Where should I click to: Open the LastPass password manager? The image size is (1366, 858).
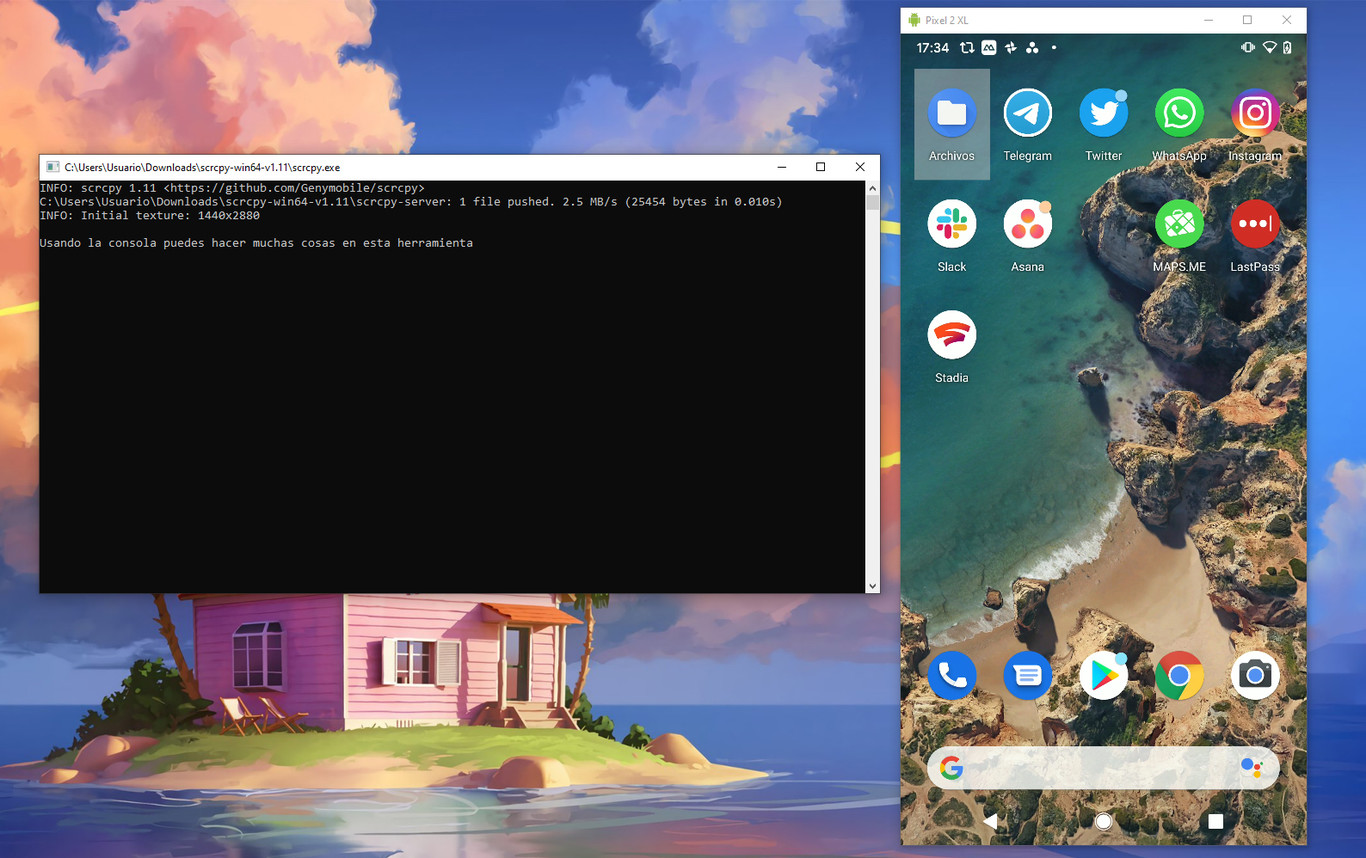1255,223
